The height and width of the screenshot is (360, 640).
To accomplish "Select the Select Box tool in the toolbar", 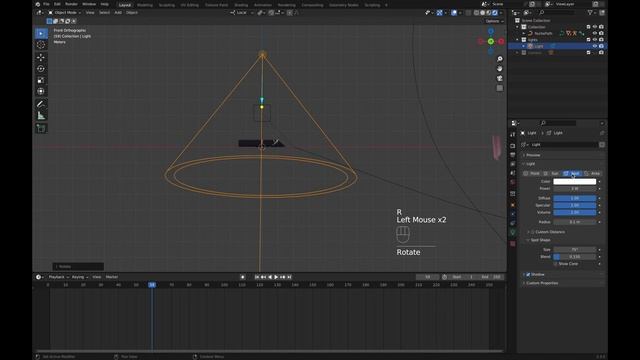I will tap(41, 33).
